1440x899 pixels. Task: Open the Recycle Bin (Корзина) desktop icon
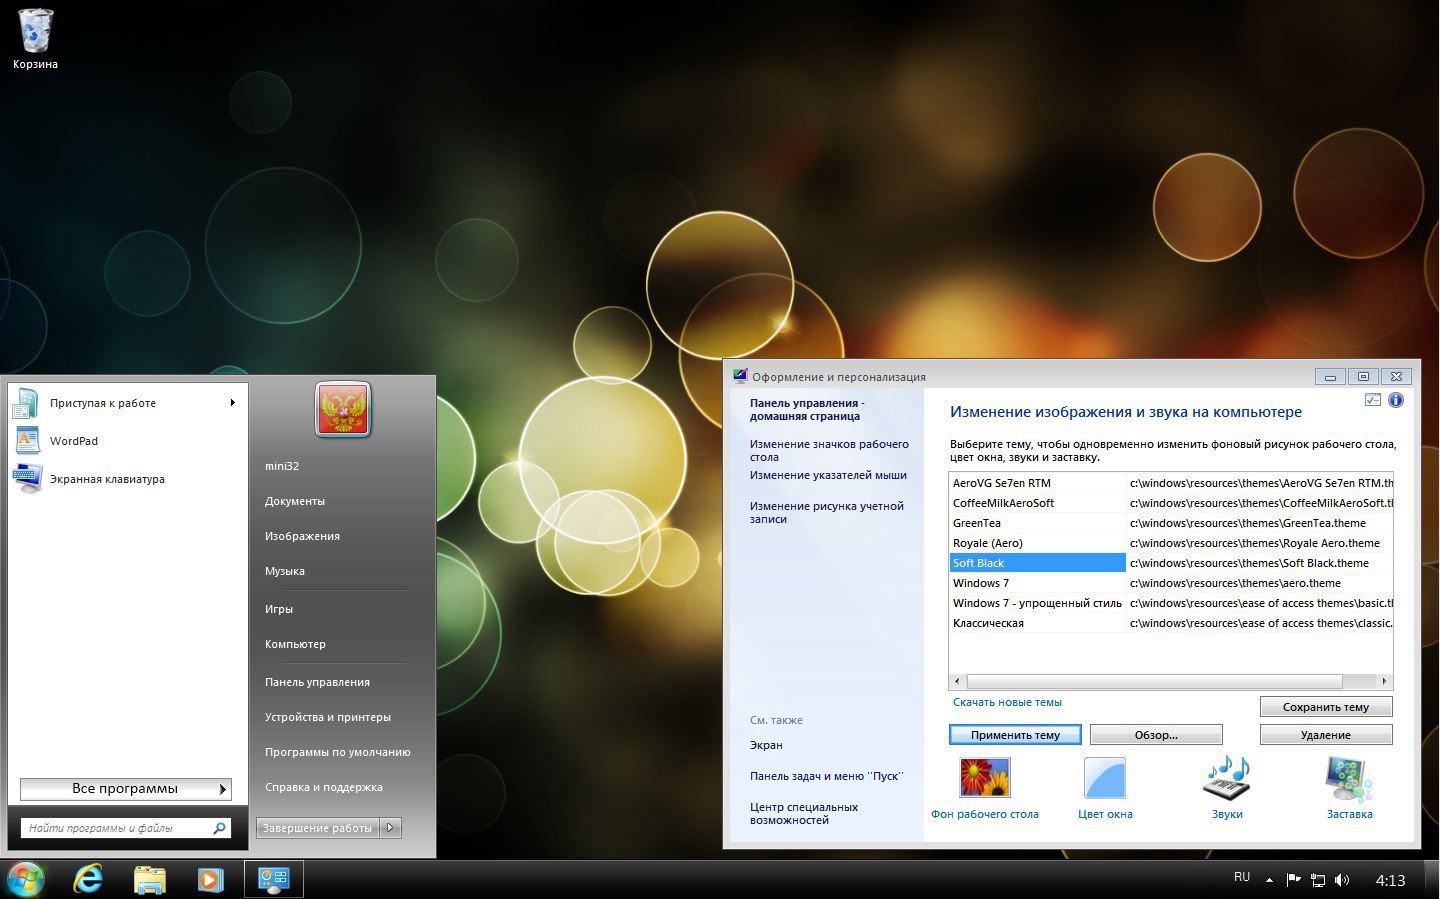(x=35, y=32)
